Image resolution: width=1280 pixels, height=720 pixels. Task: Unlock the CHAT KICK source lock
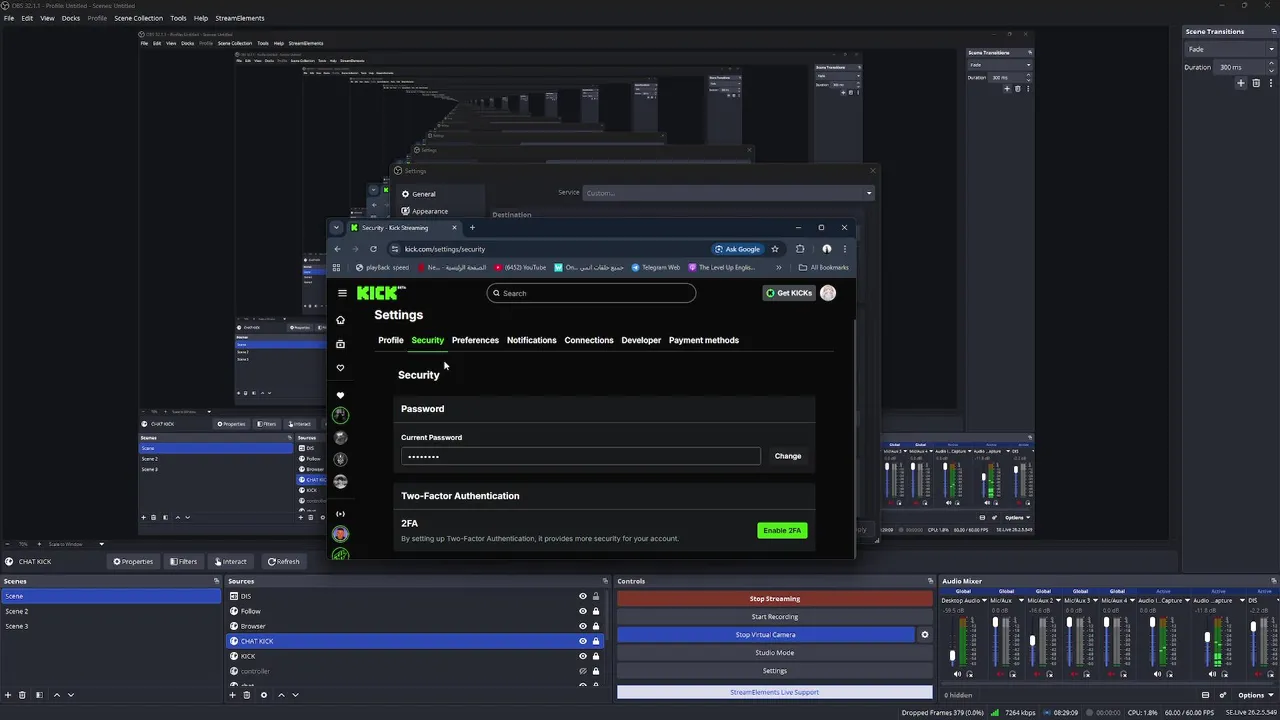[x=596, y=641]
